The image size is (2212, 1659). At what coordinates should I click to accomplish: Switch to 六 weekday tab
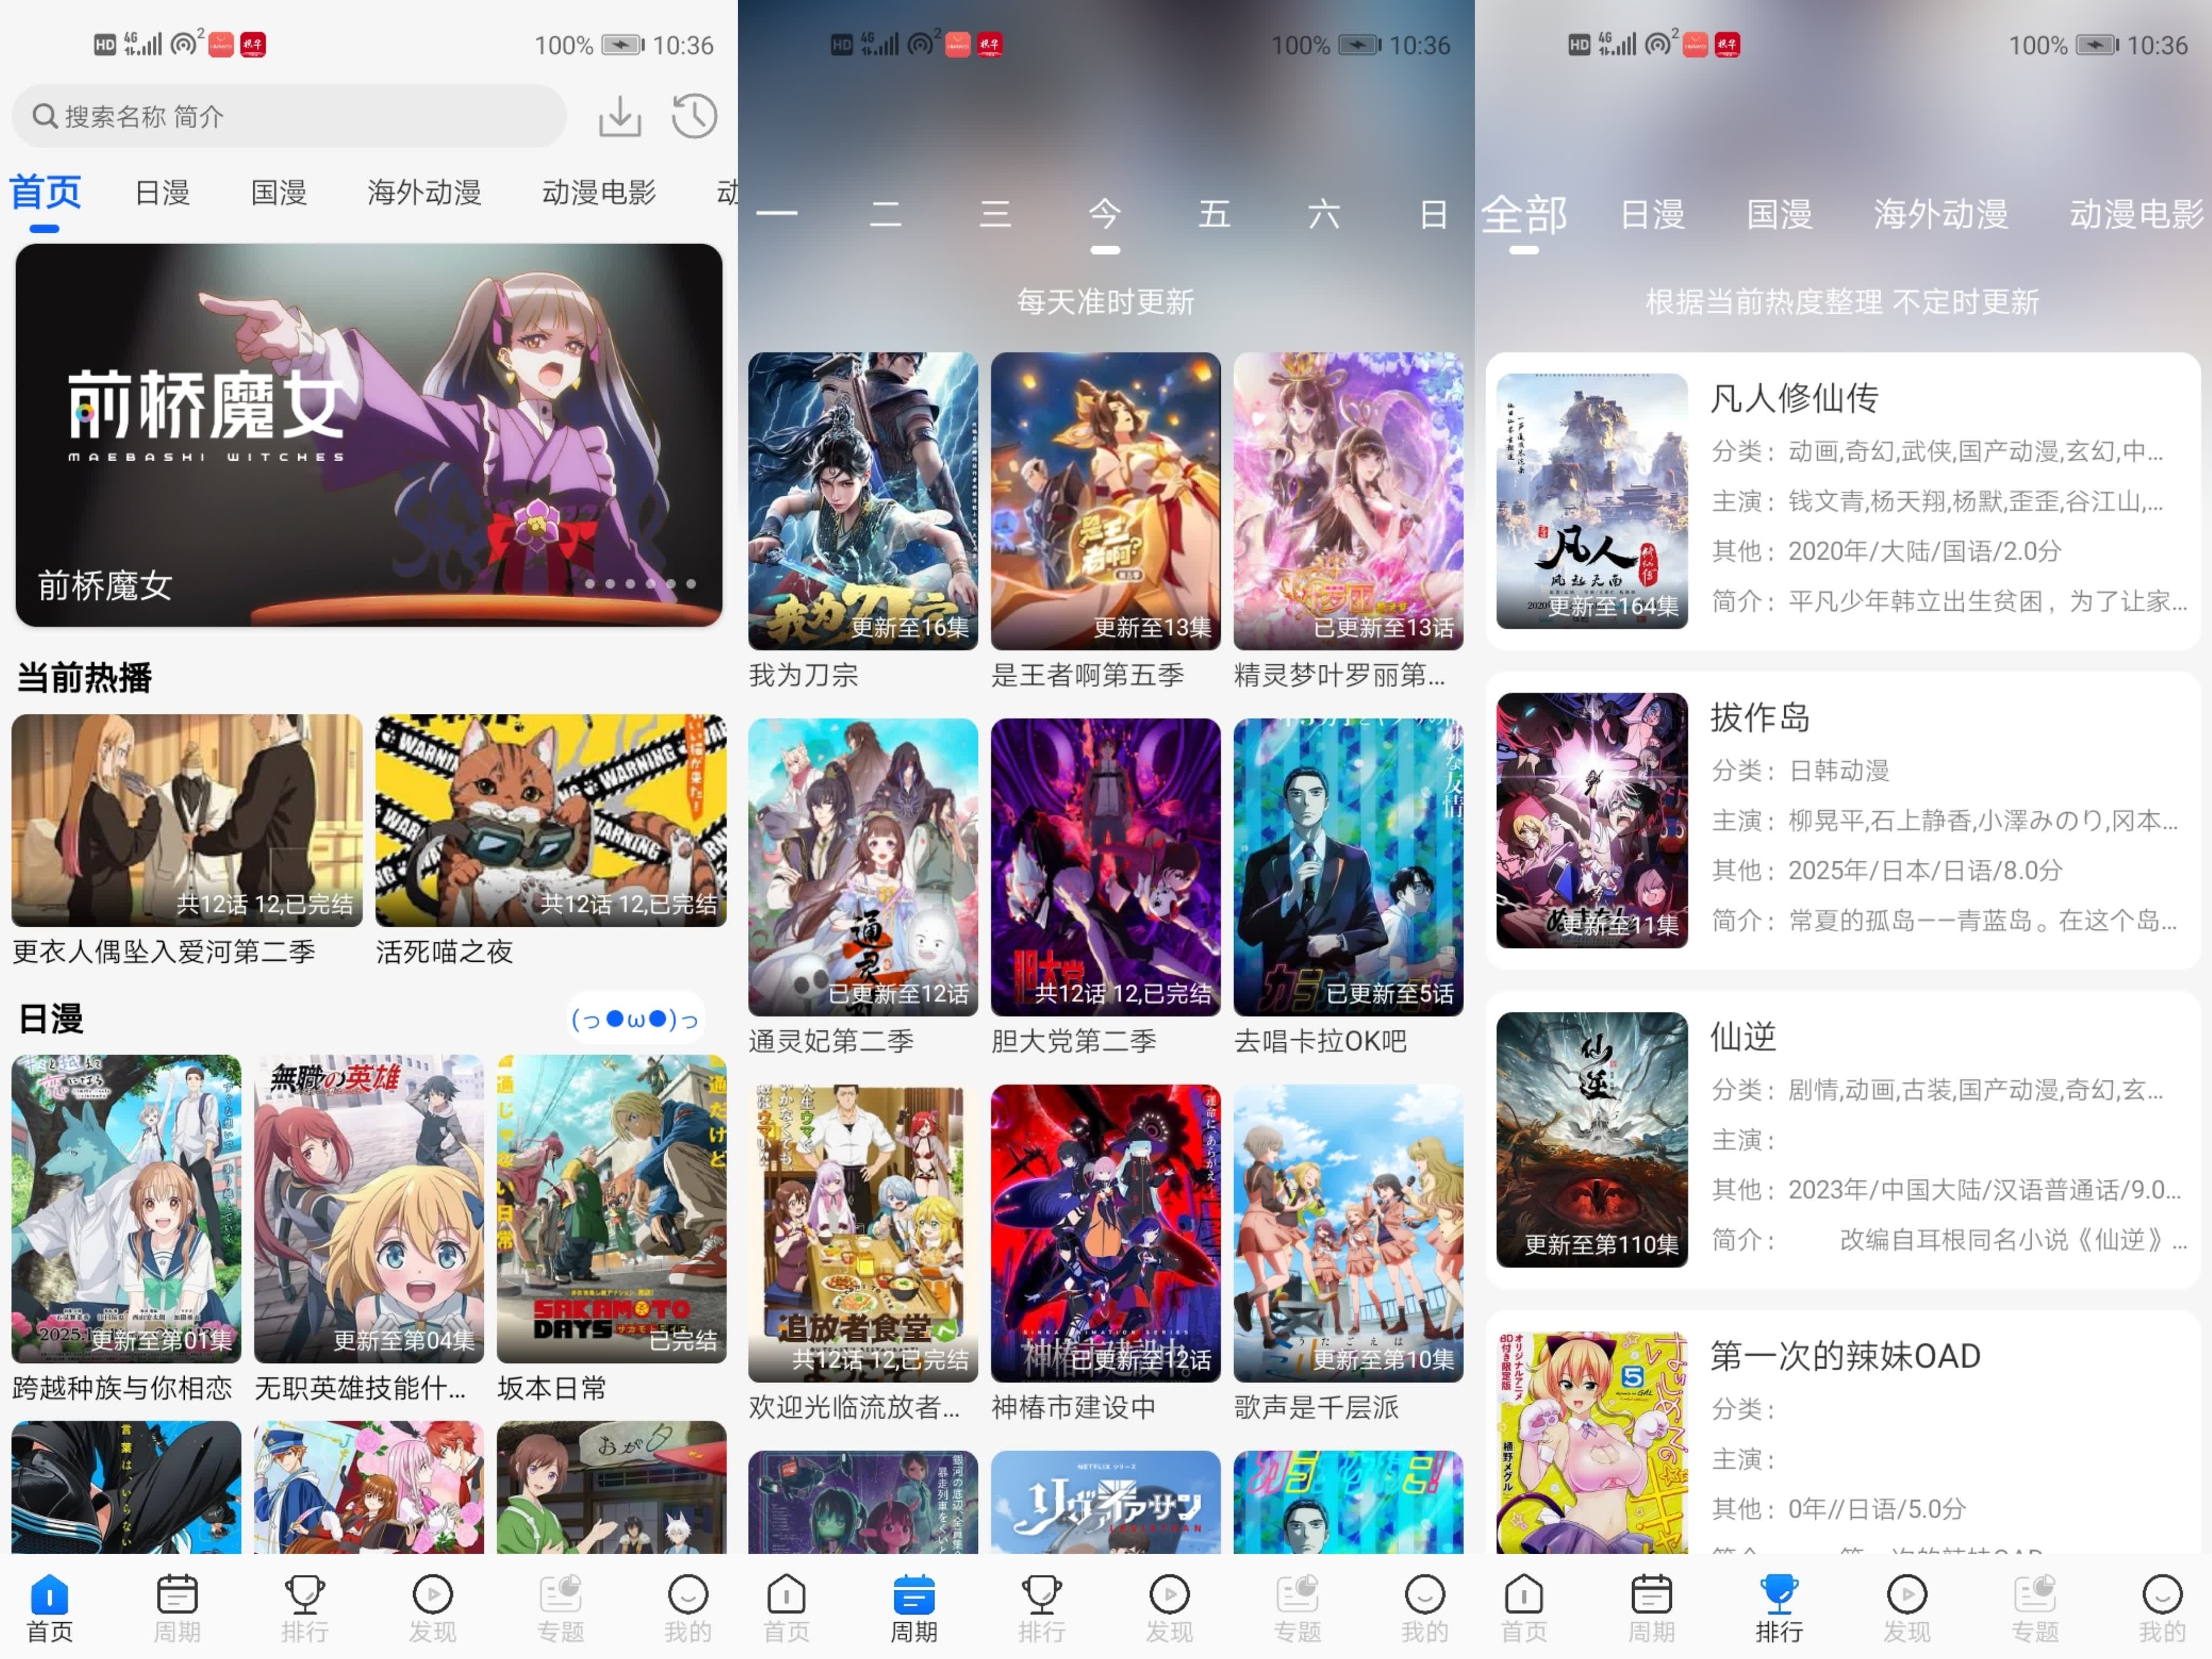(x=1323, y=214)
